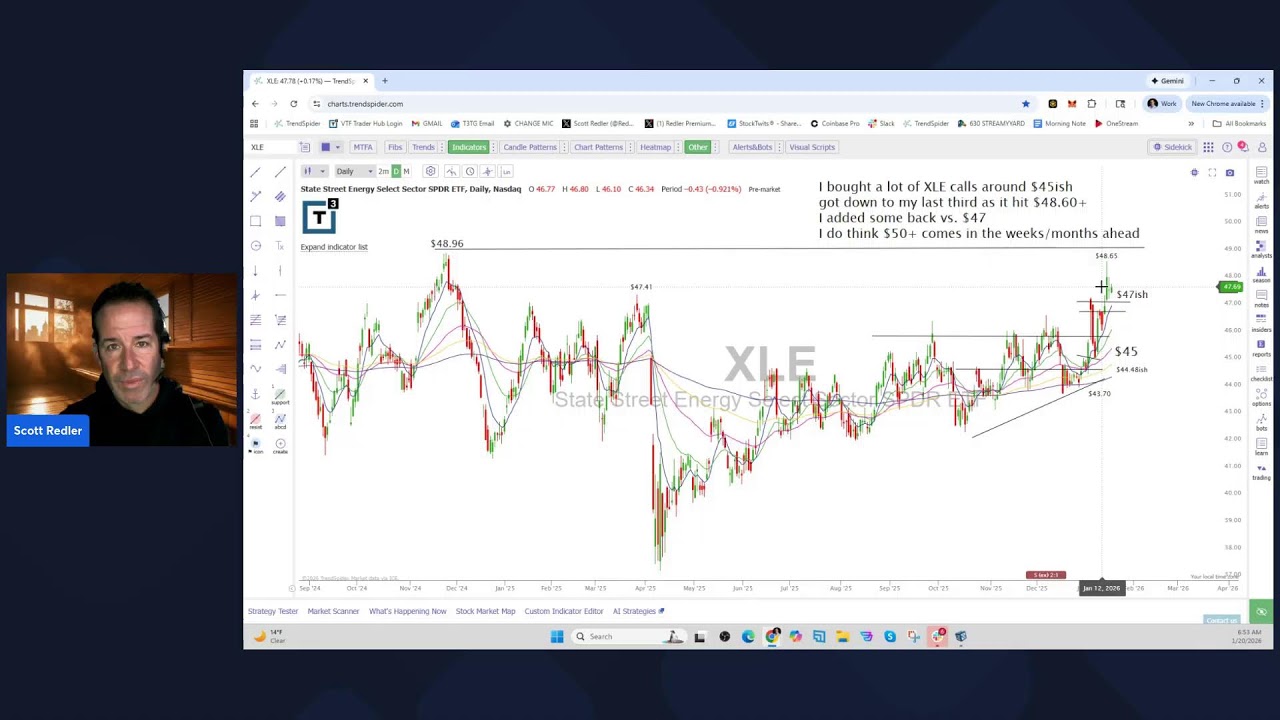Image resolution: width=1280 pixels, height=720 pixels.
Task: Open the news sidebar panel
Action: 1261,223
